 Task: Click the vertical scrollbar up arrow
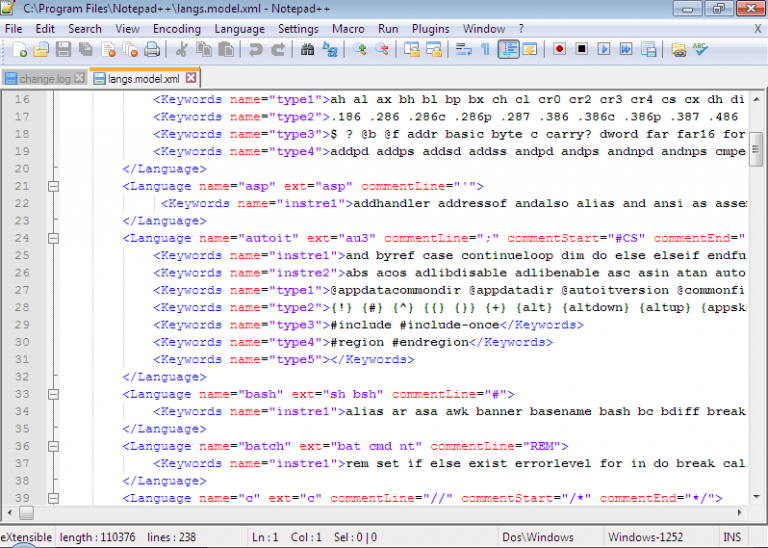coord(756,99)
